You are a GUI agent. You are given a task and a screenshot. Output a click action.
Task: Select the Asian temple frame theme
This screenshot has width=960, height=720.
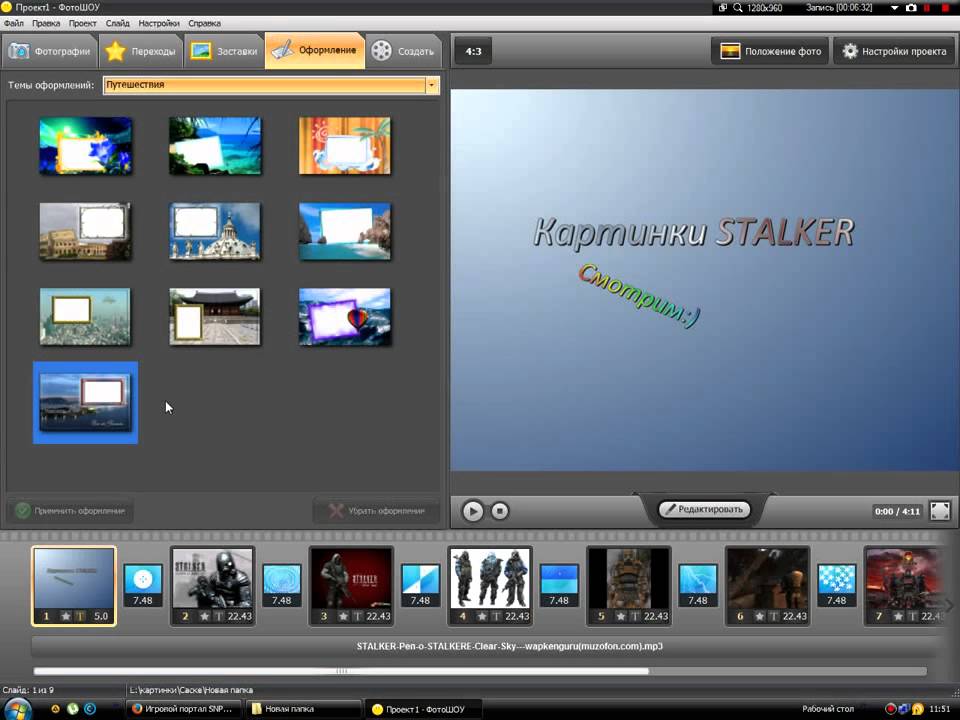[215, 317]
